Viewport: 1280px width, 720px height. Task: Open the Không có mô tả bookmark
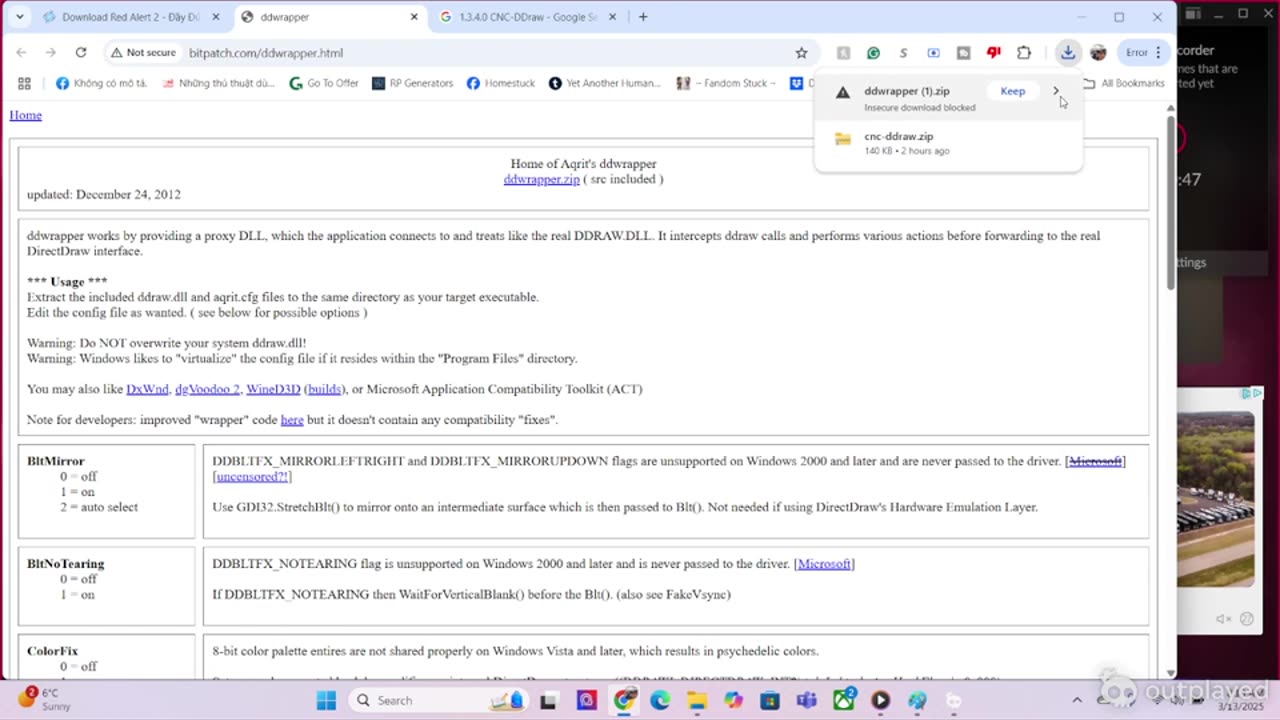pyautogui.click(x=101, y=83)
